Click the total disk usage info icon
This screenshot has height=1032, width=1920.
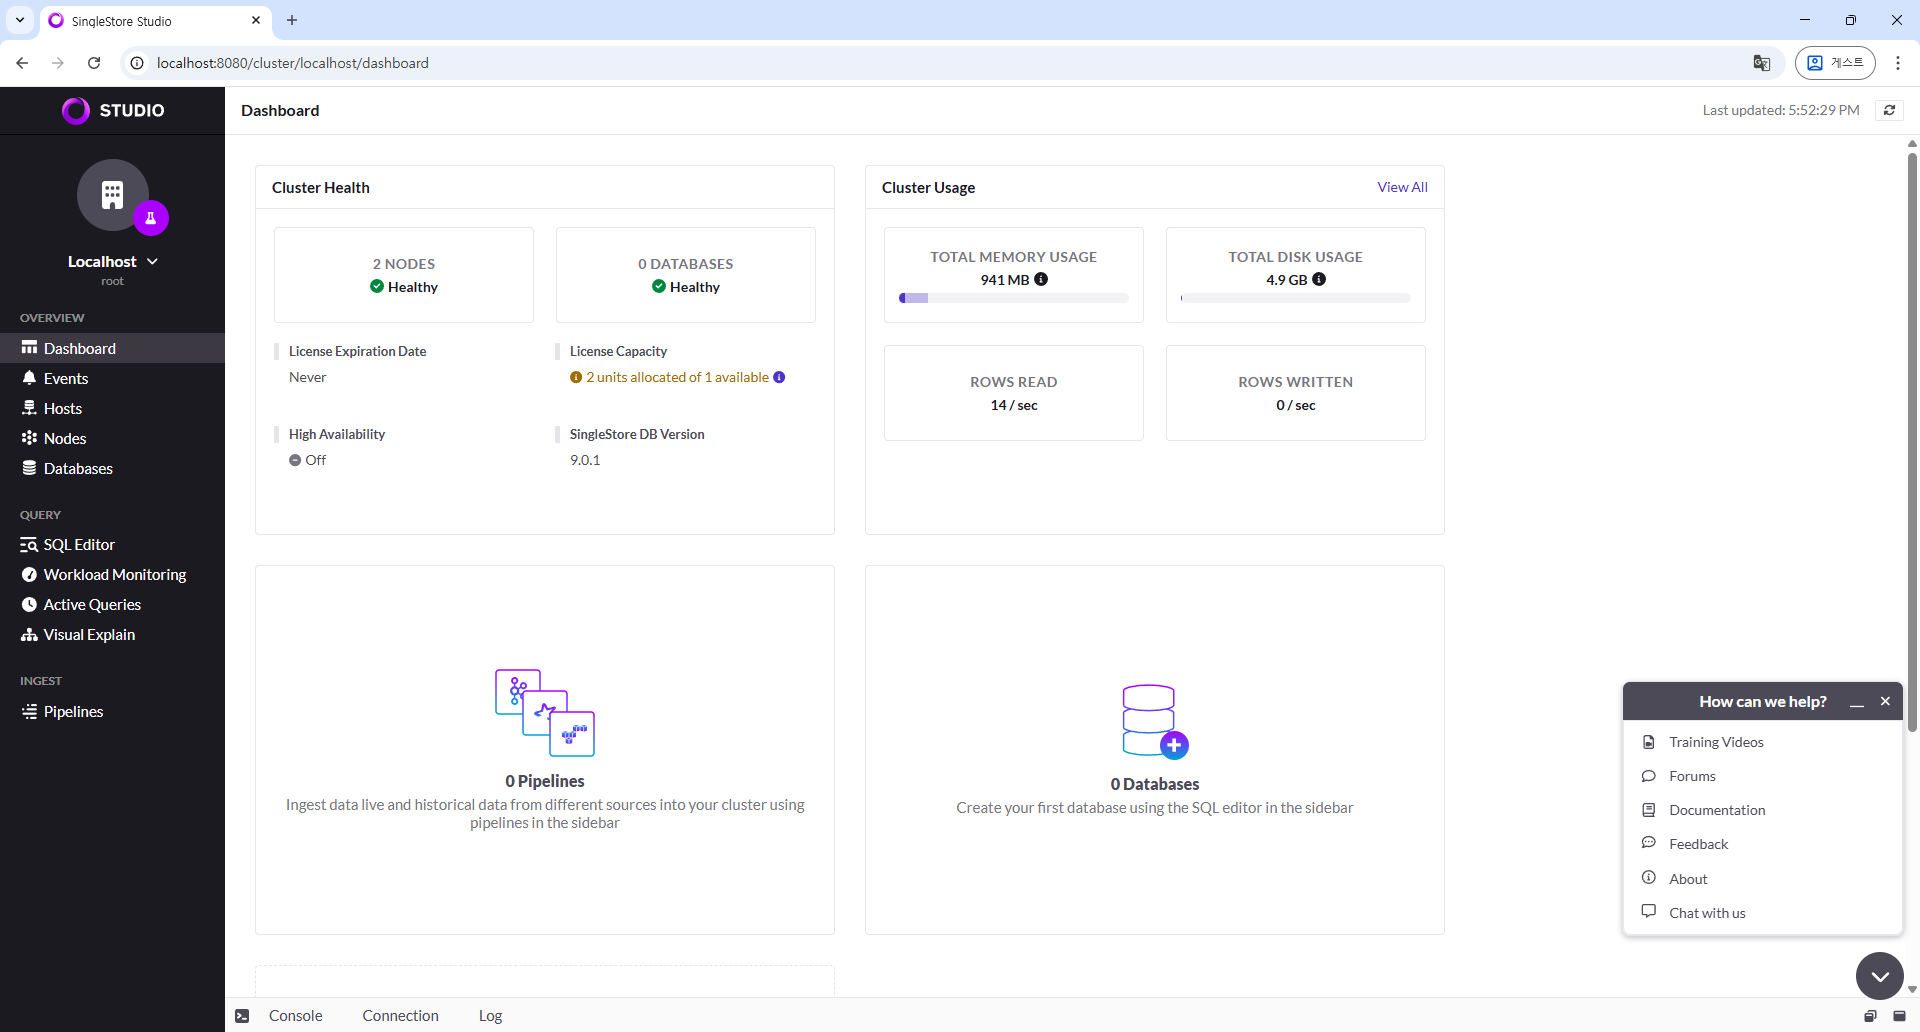1319,279
